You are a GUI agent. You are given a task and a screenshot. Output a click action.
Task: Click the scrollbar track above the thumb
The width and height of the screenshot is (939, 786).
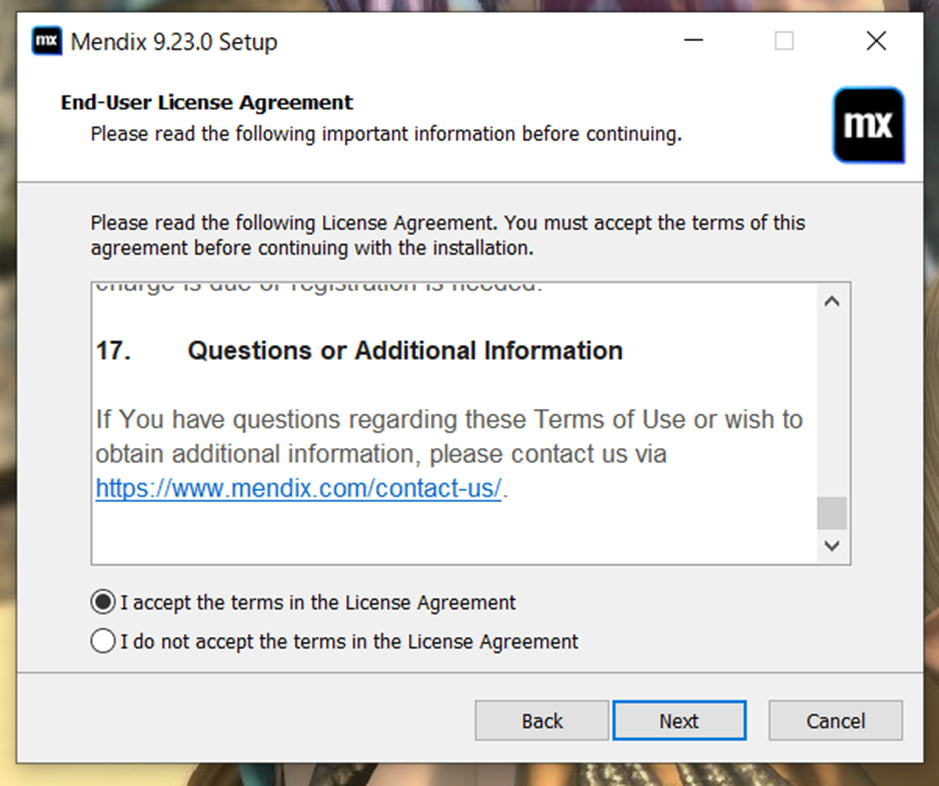click(x=830, y=400)
